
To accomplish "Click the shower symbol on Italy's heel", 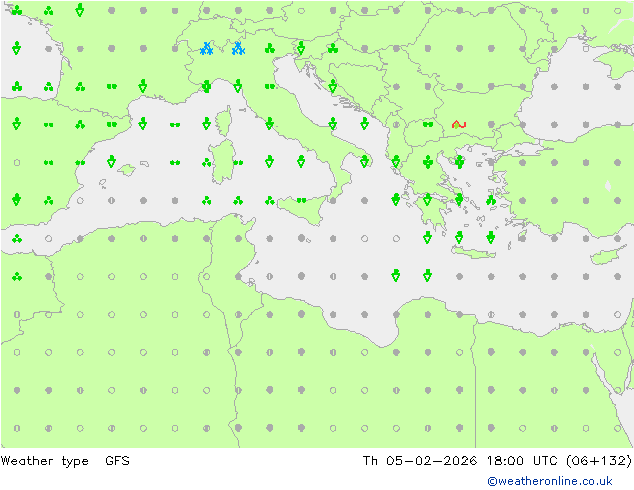I will pos(364,161).
